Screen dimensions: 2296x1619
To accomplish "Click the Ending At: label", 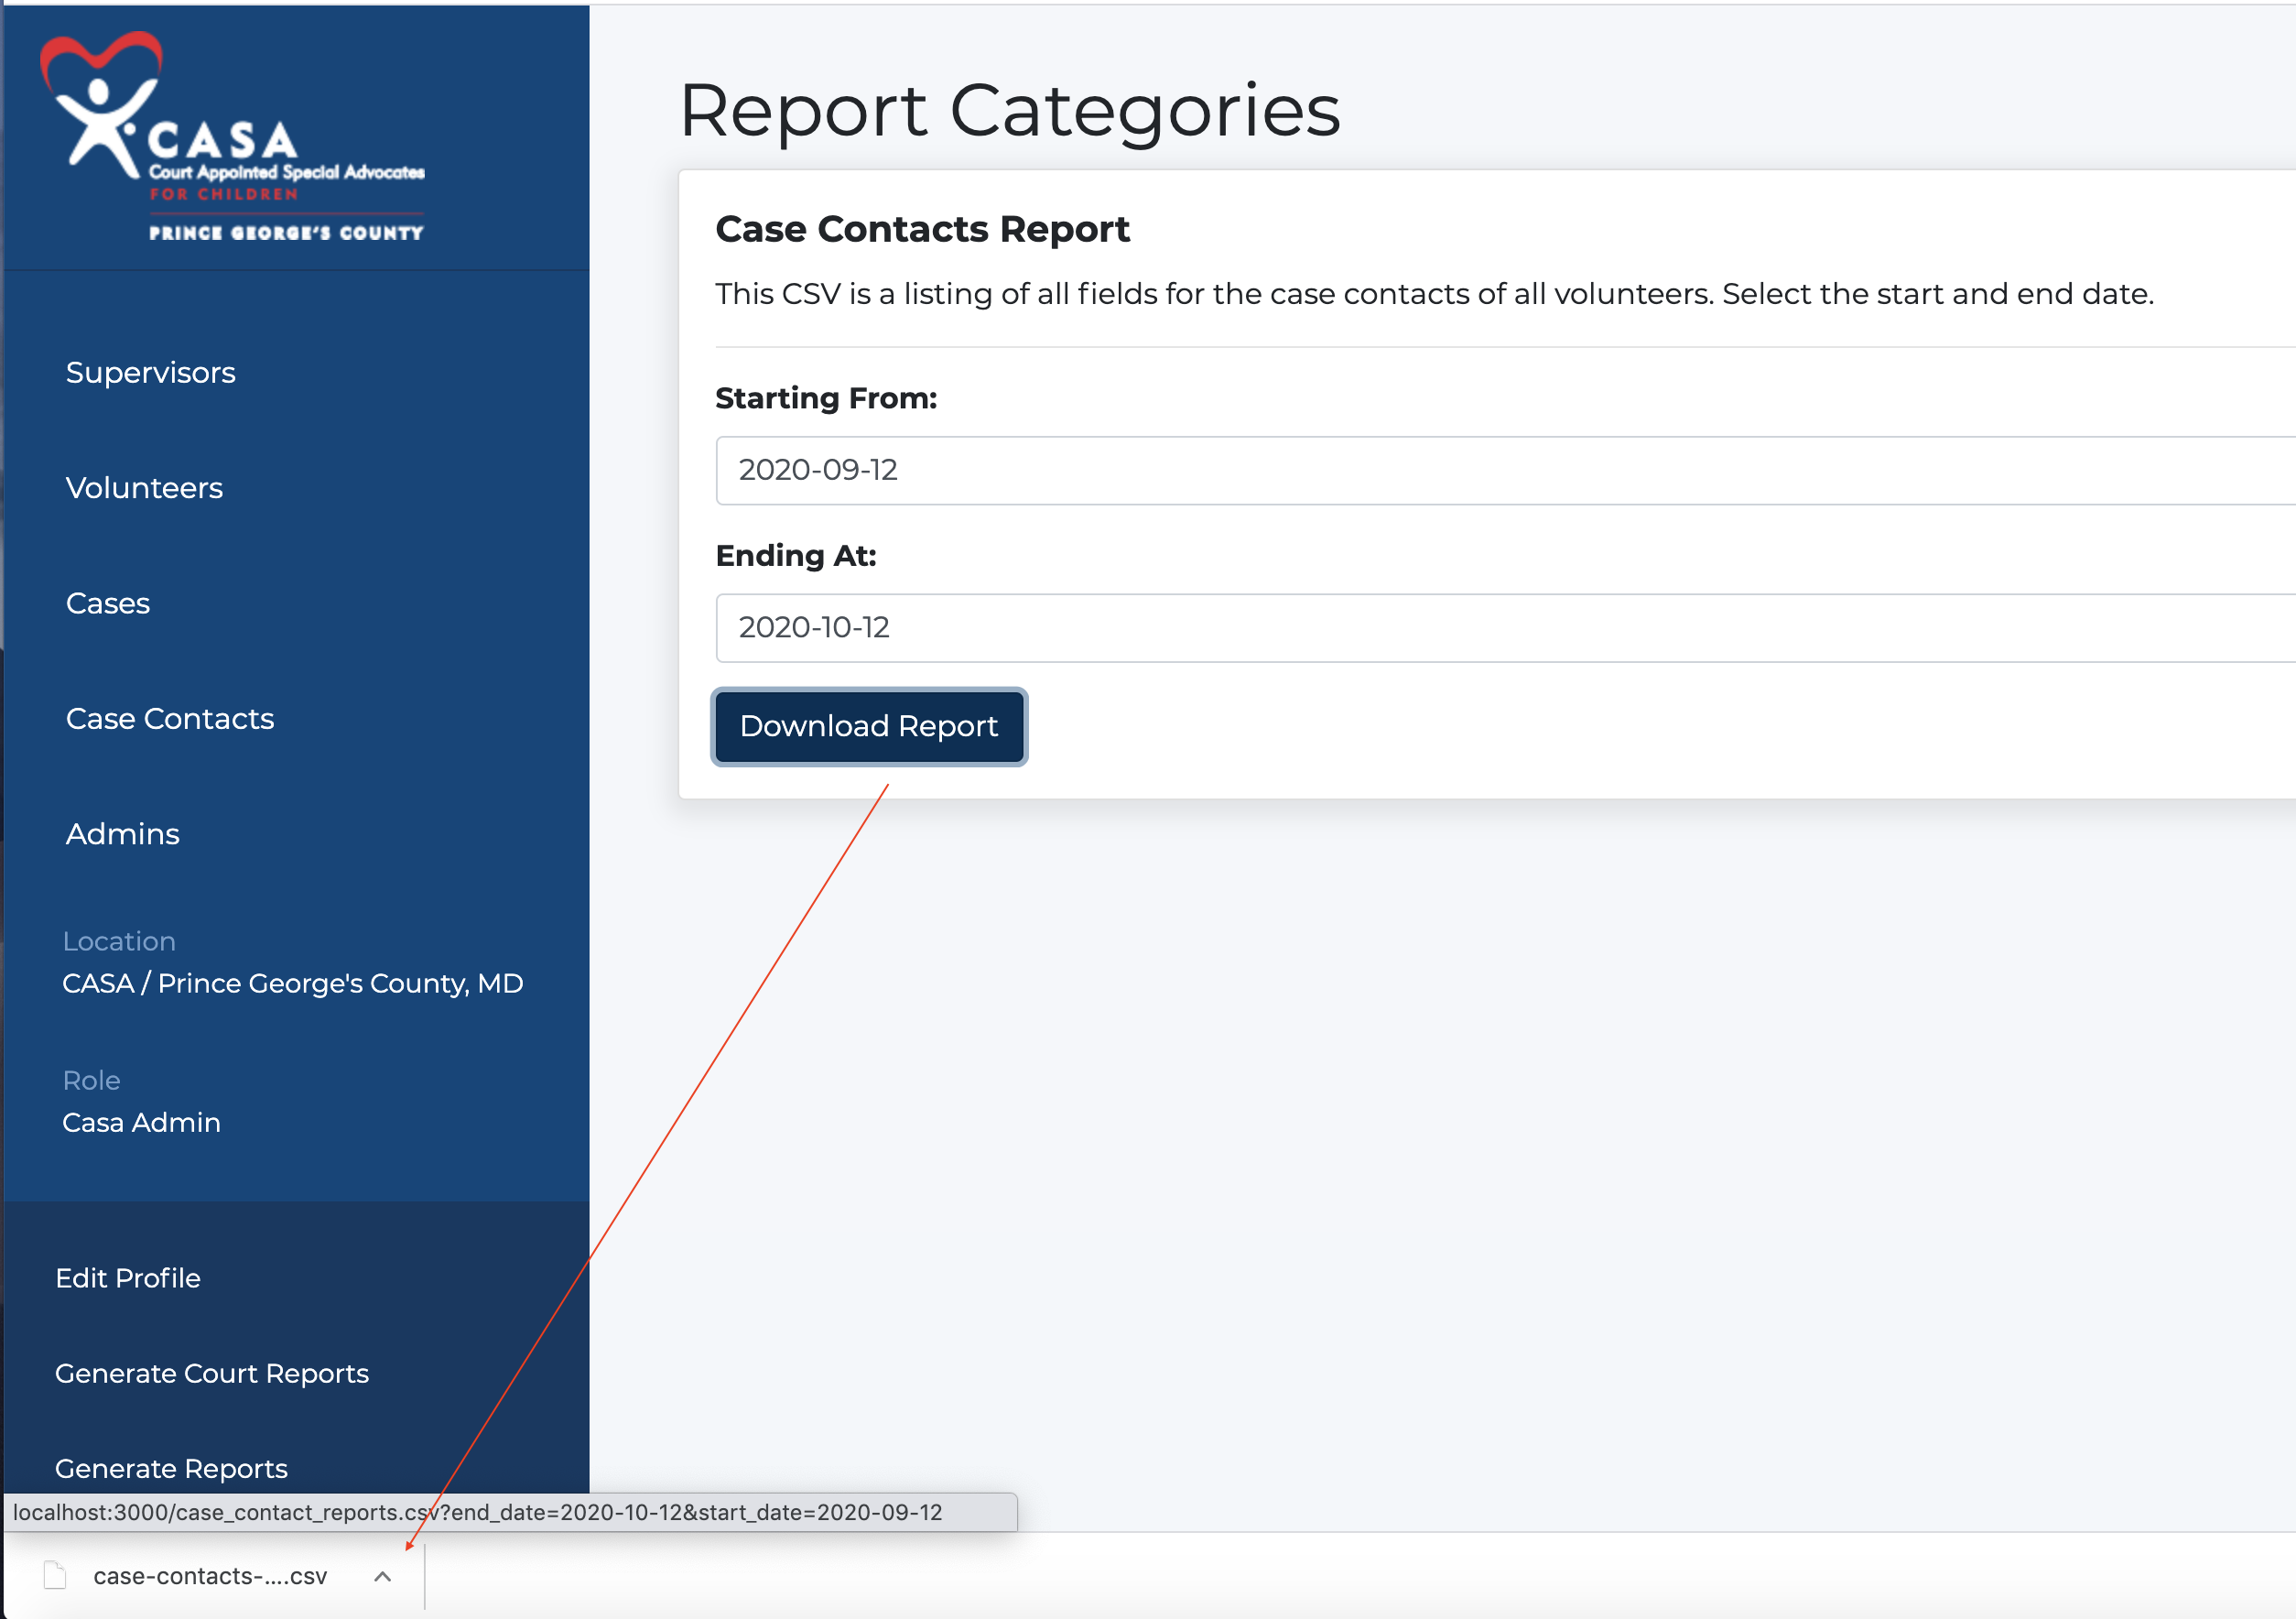I will [x=796, y=555].
